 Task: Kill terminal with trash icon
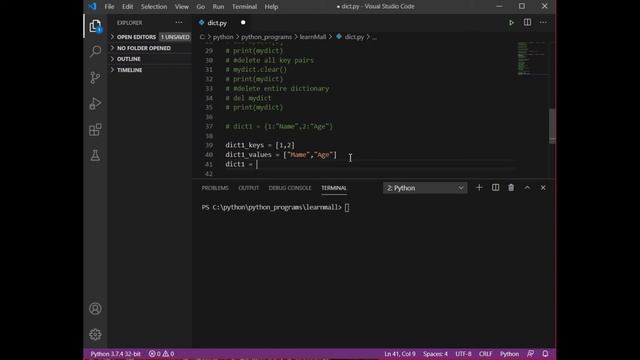(x=511, y=188)
